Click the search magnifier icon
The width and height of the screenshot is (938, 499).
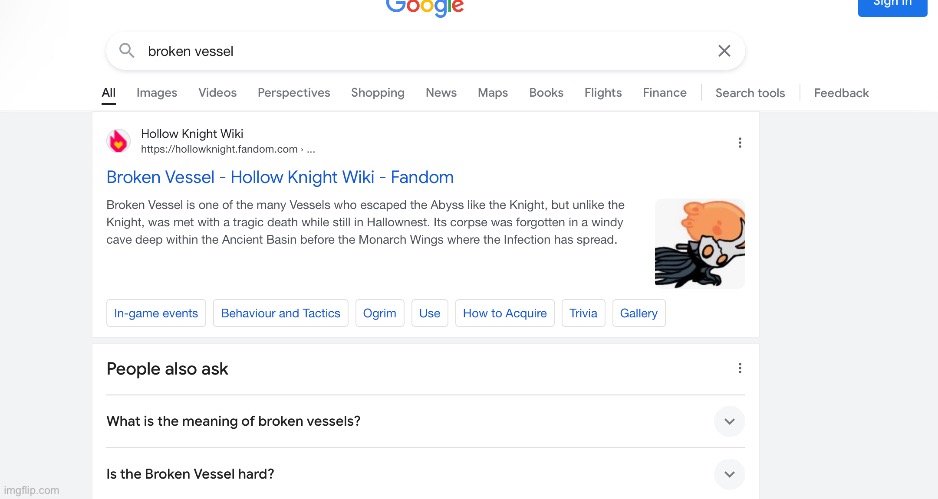127,51
